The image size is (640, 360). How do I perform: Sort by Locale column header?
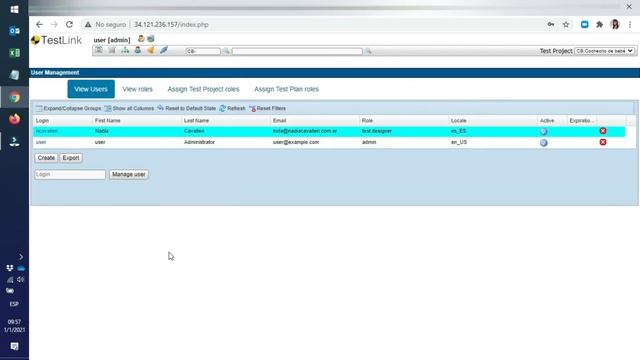[x=458, y=121]
